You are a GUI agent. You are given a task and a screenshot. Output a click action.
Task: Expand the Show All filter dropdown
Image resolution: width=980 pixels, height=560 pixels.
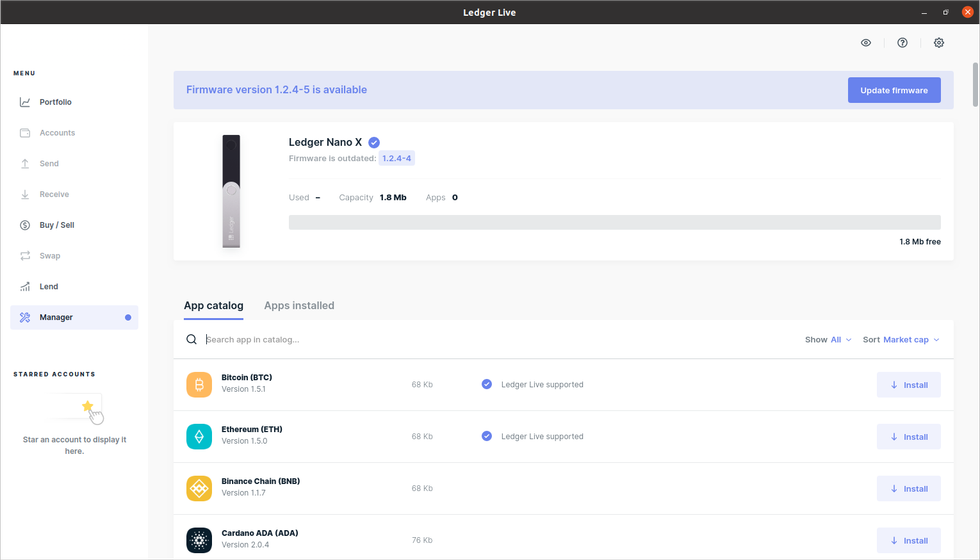click(x=840, y=340)
